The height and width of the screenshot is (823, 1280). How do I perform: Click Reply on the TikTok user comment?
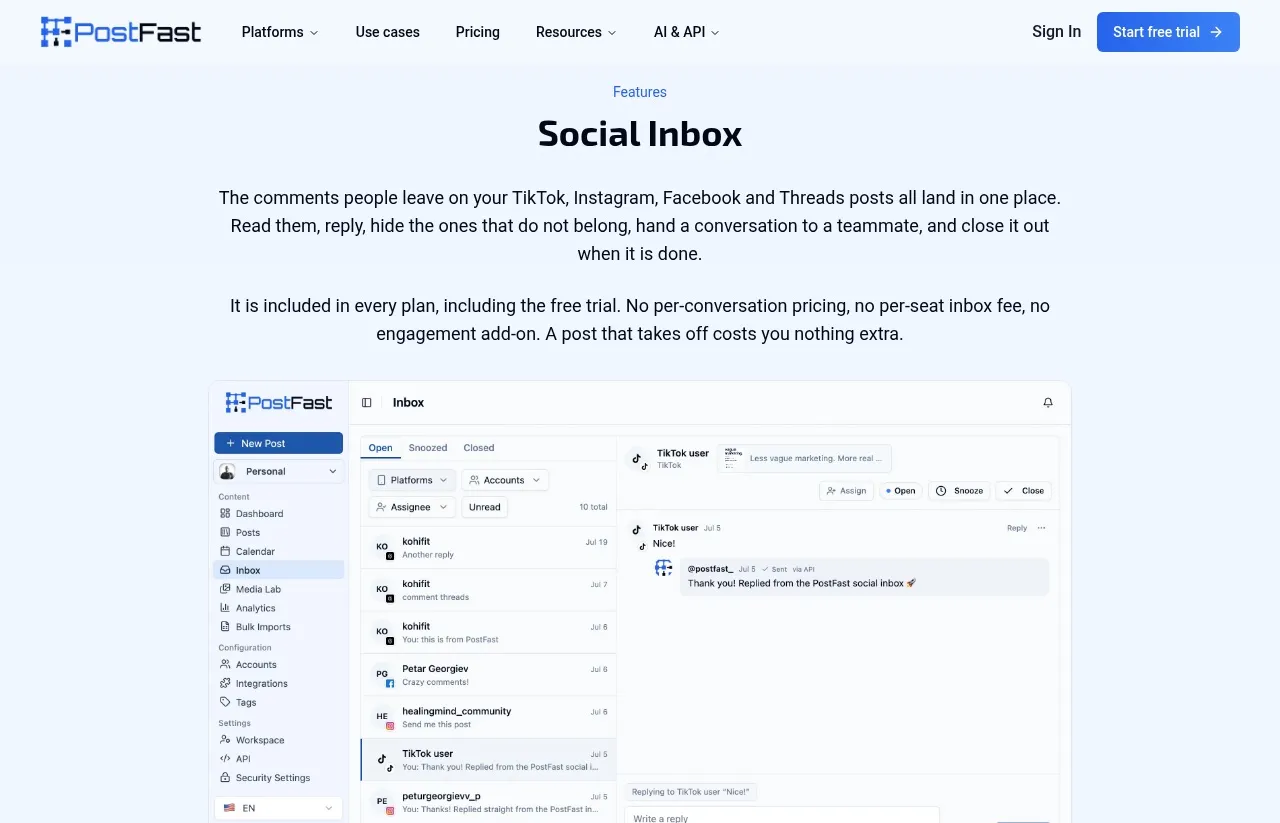(1017, 528)
